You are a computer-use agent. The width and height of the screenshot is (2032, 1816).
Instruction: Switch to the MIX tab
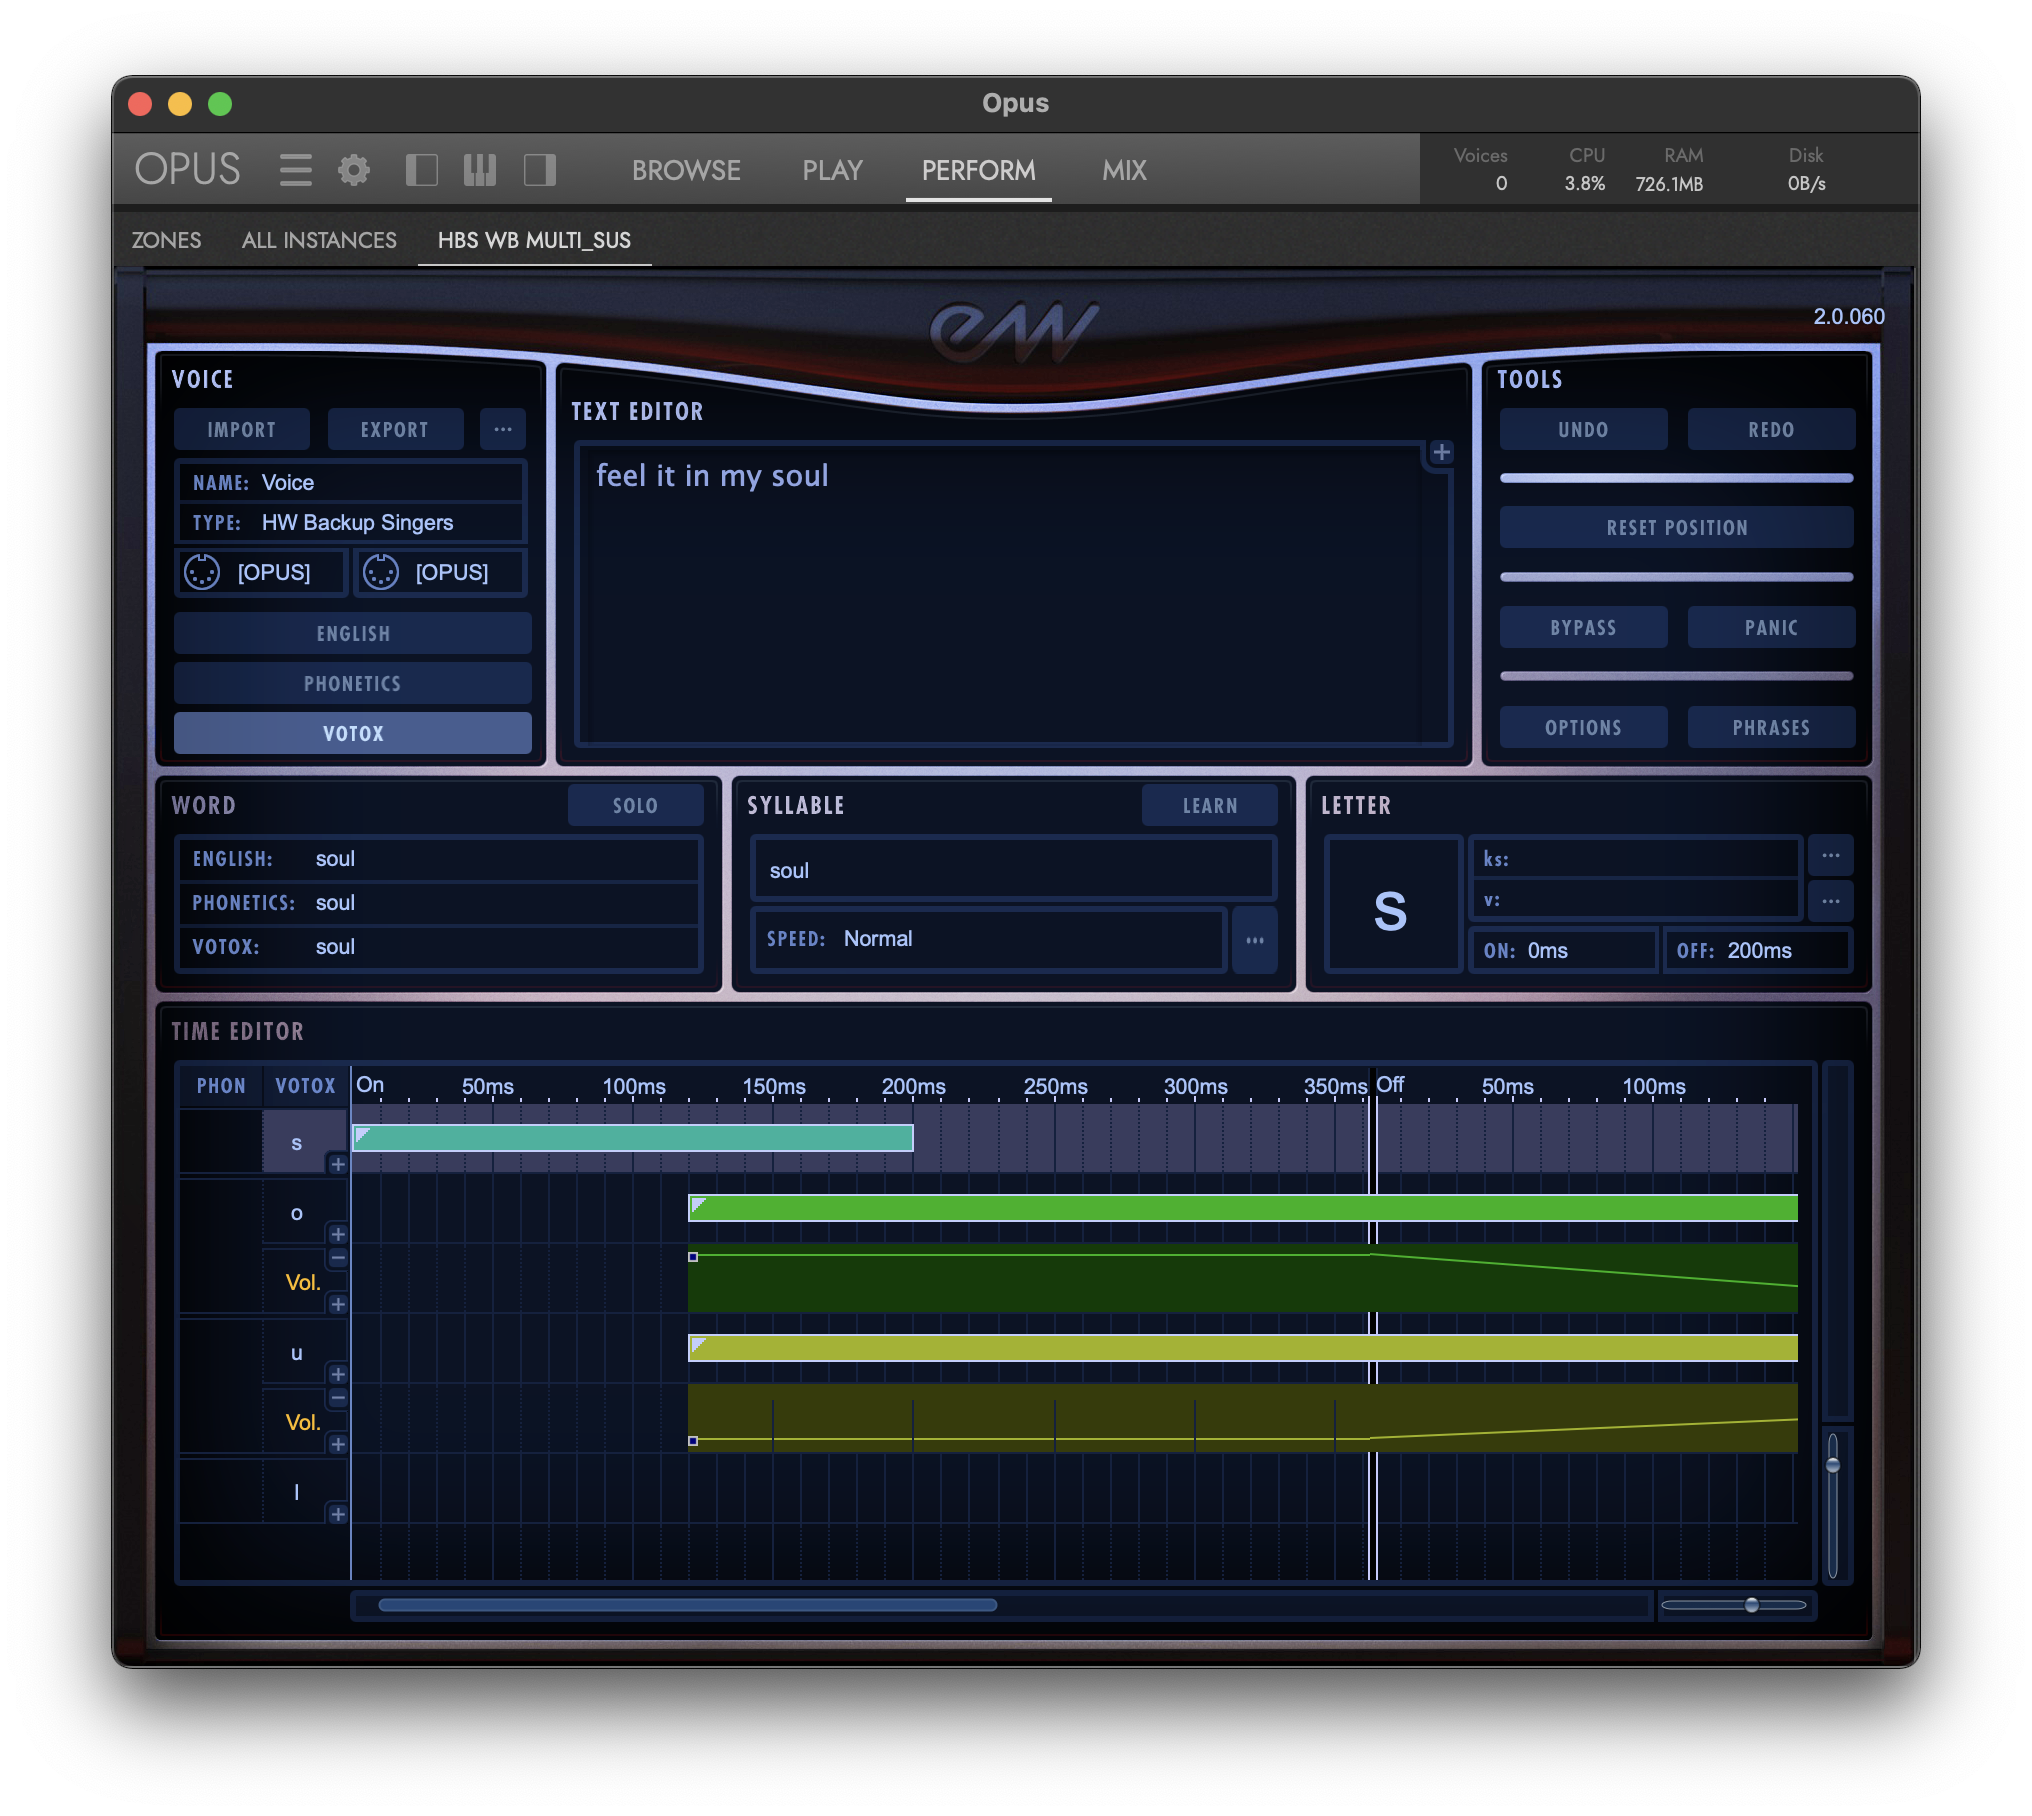1124,170
